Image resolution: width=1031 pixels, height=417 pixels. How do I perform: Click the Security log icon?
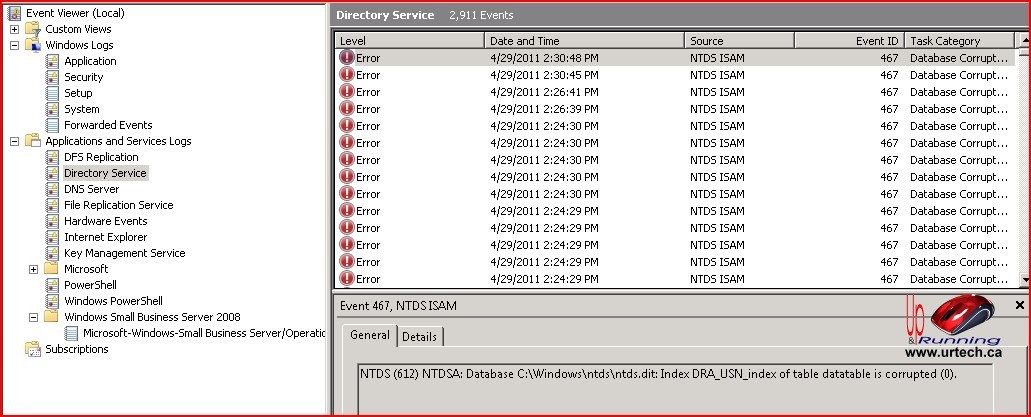tap(53, 77)
